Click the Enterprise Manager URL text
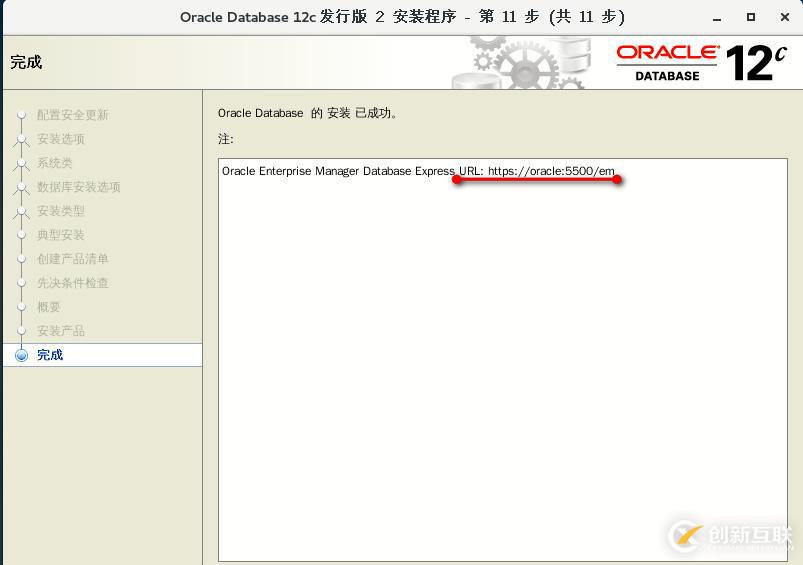This screenshot has width=803, height=565. pyautogui.click(x=551, y=171)
